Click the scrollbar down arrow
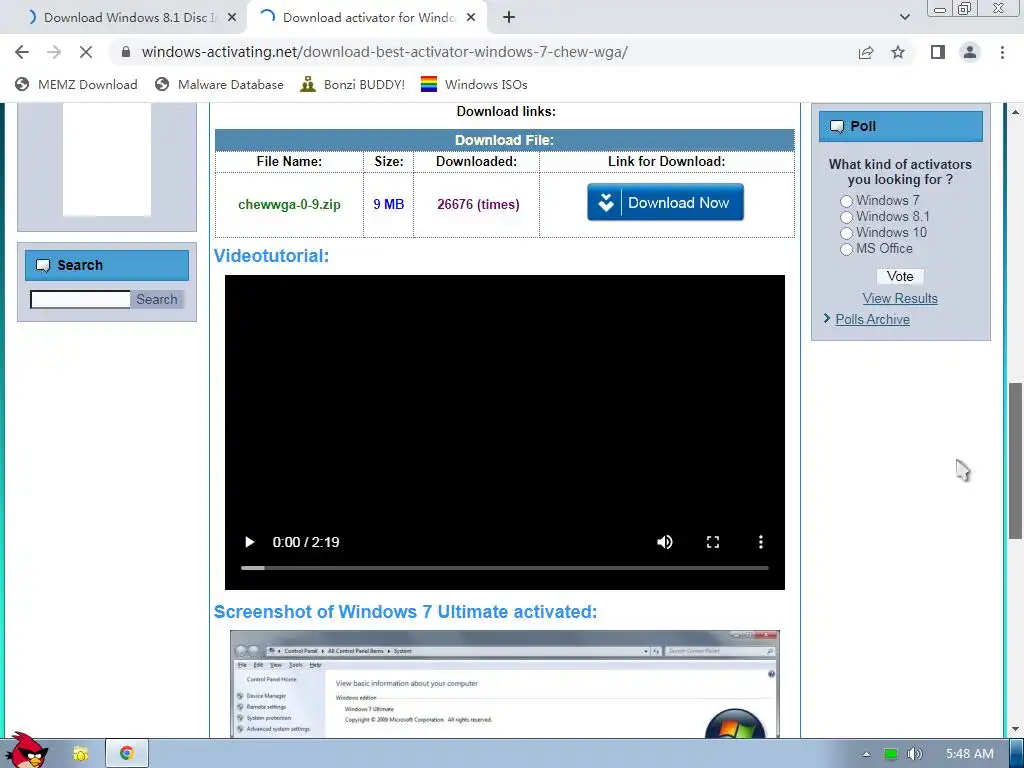The height and width of the screenshot is (768, 1024). 1015,729
